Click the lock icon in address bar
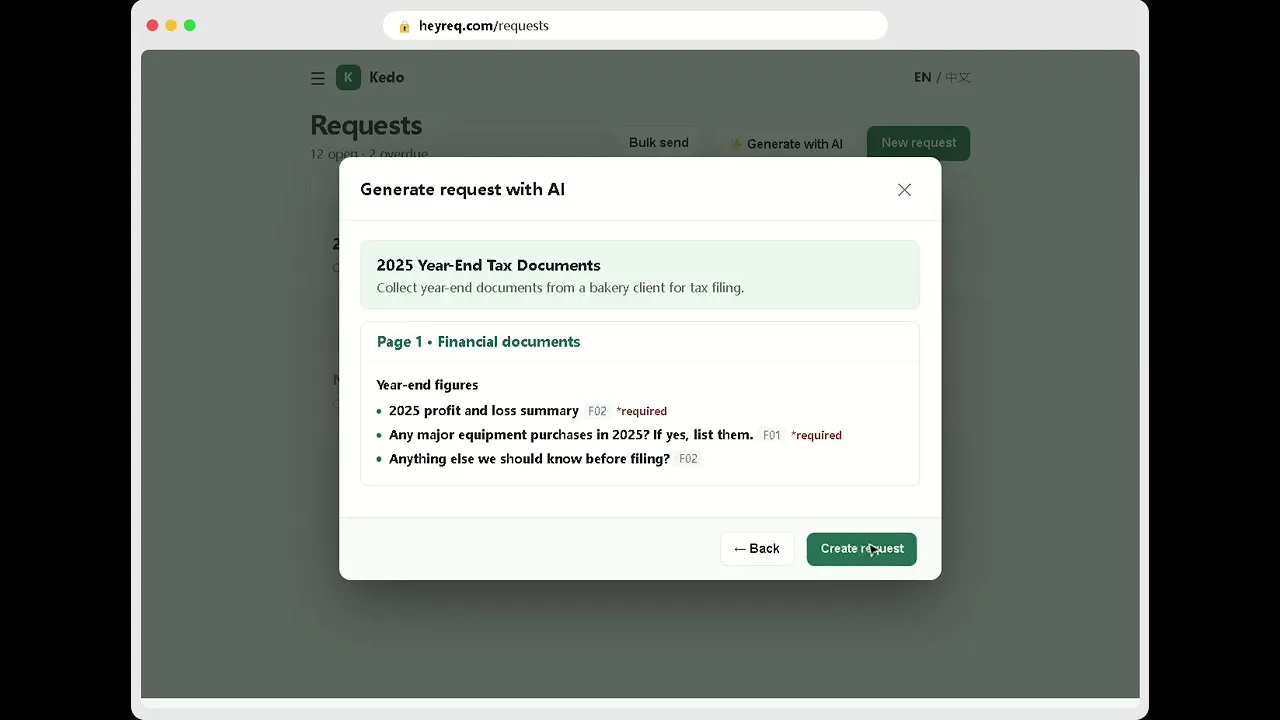This screenshot has width=1280, height=720. pos(404,26)
